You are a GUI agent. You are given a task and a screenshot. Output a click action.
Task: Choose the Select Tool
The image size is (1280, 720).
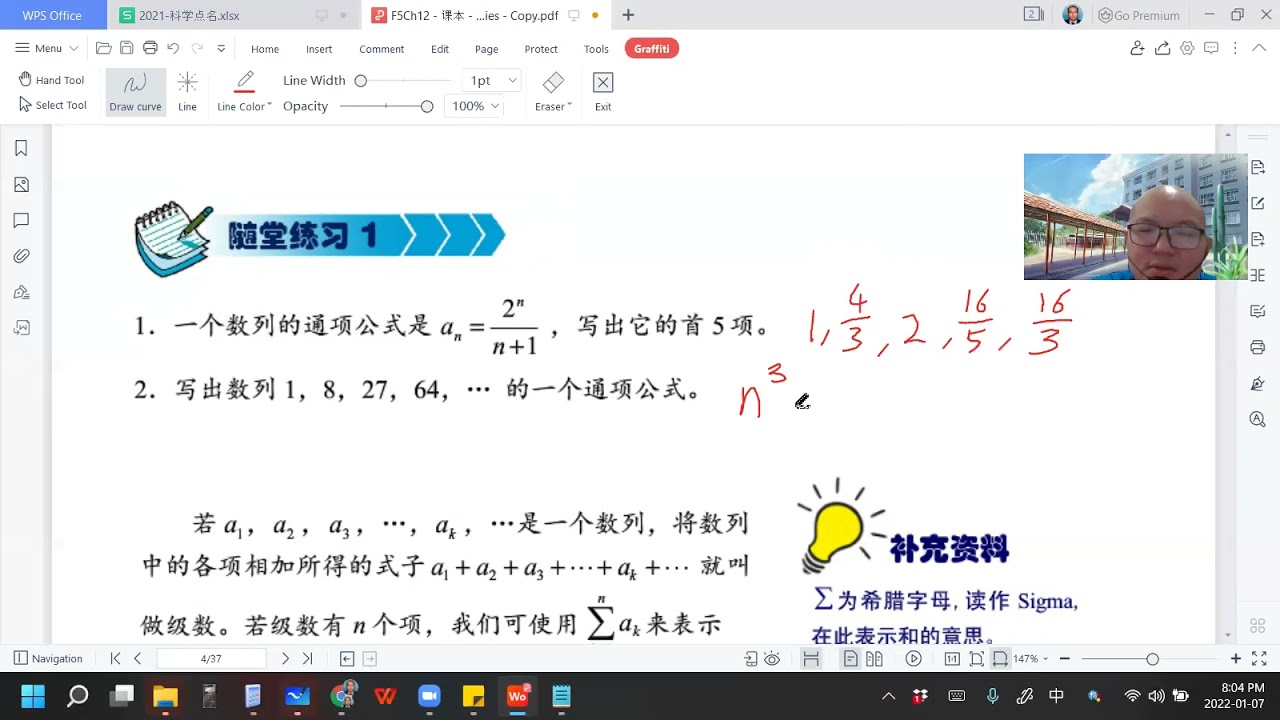pyautogui.click(x=52, y=105)
